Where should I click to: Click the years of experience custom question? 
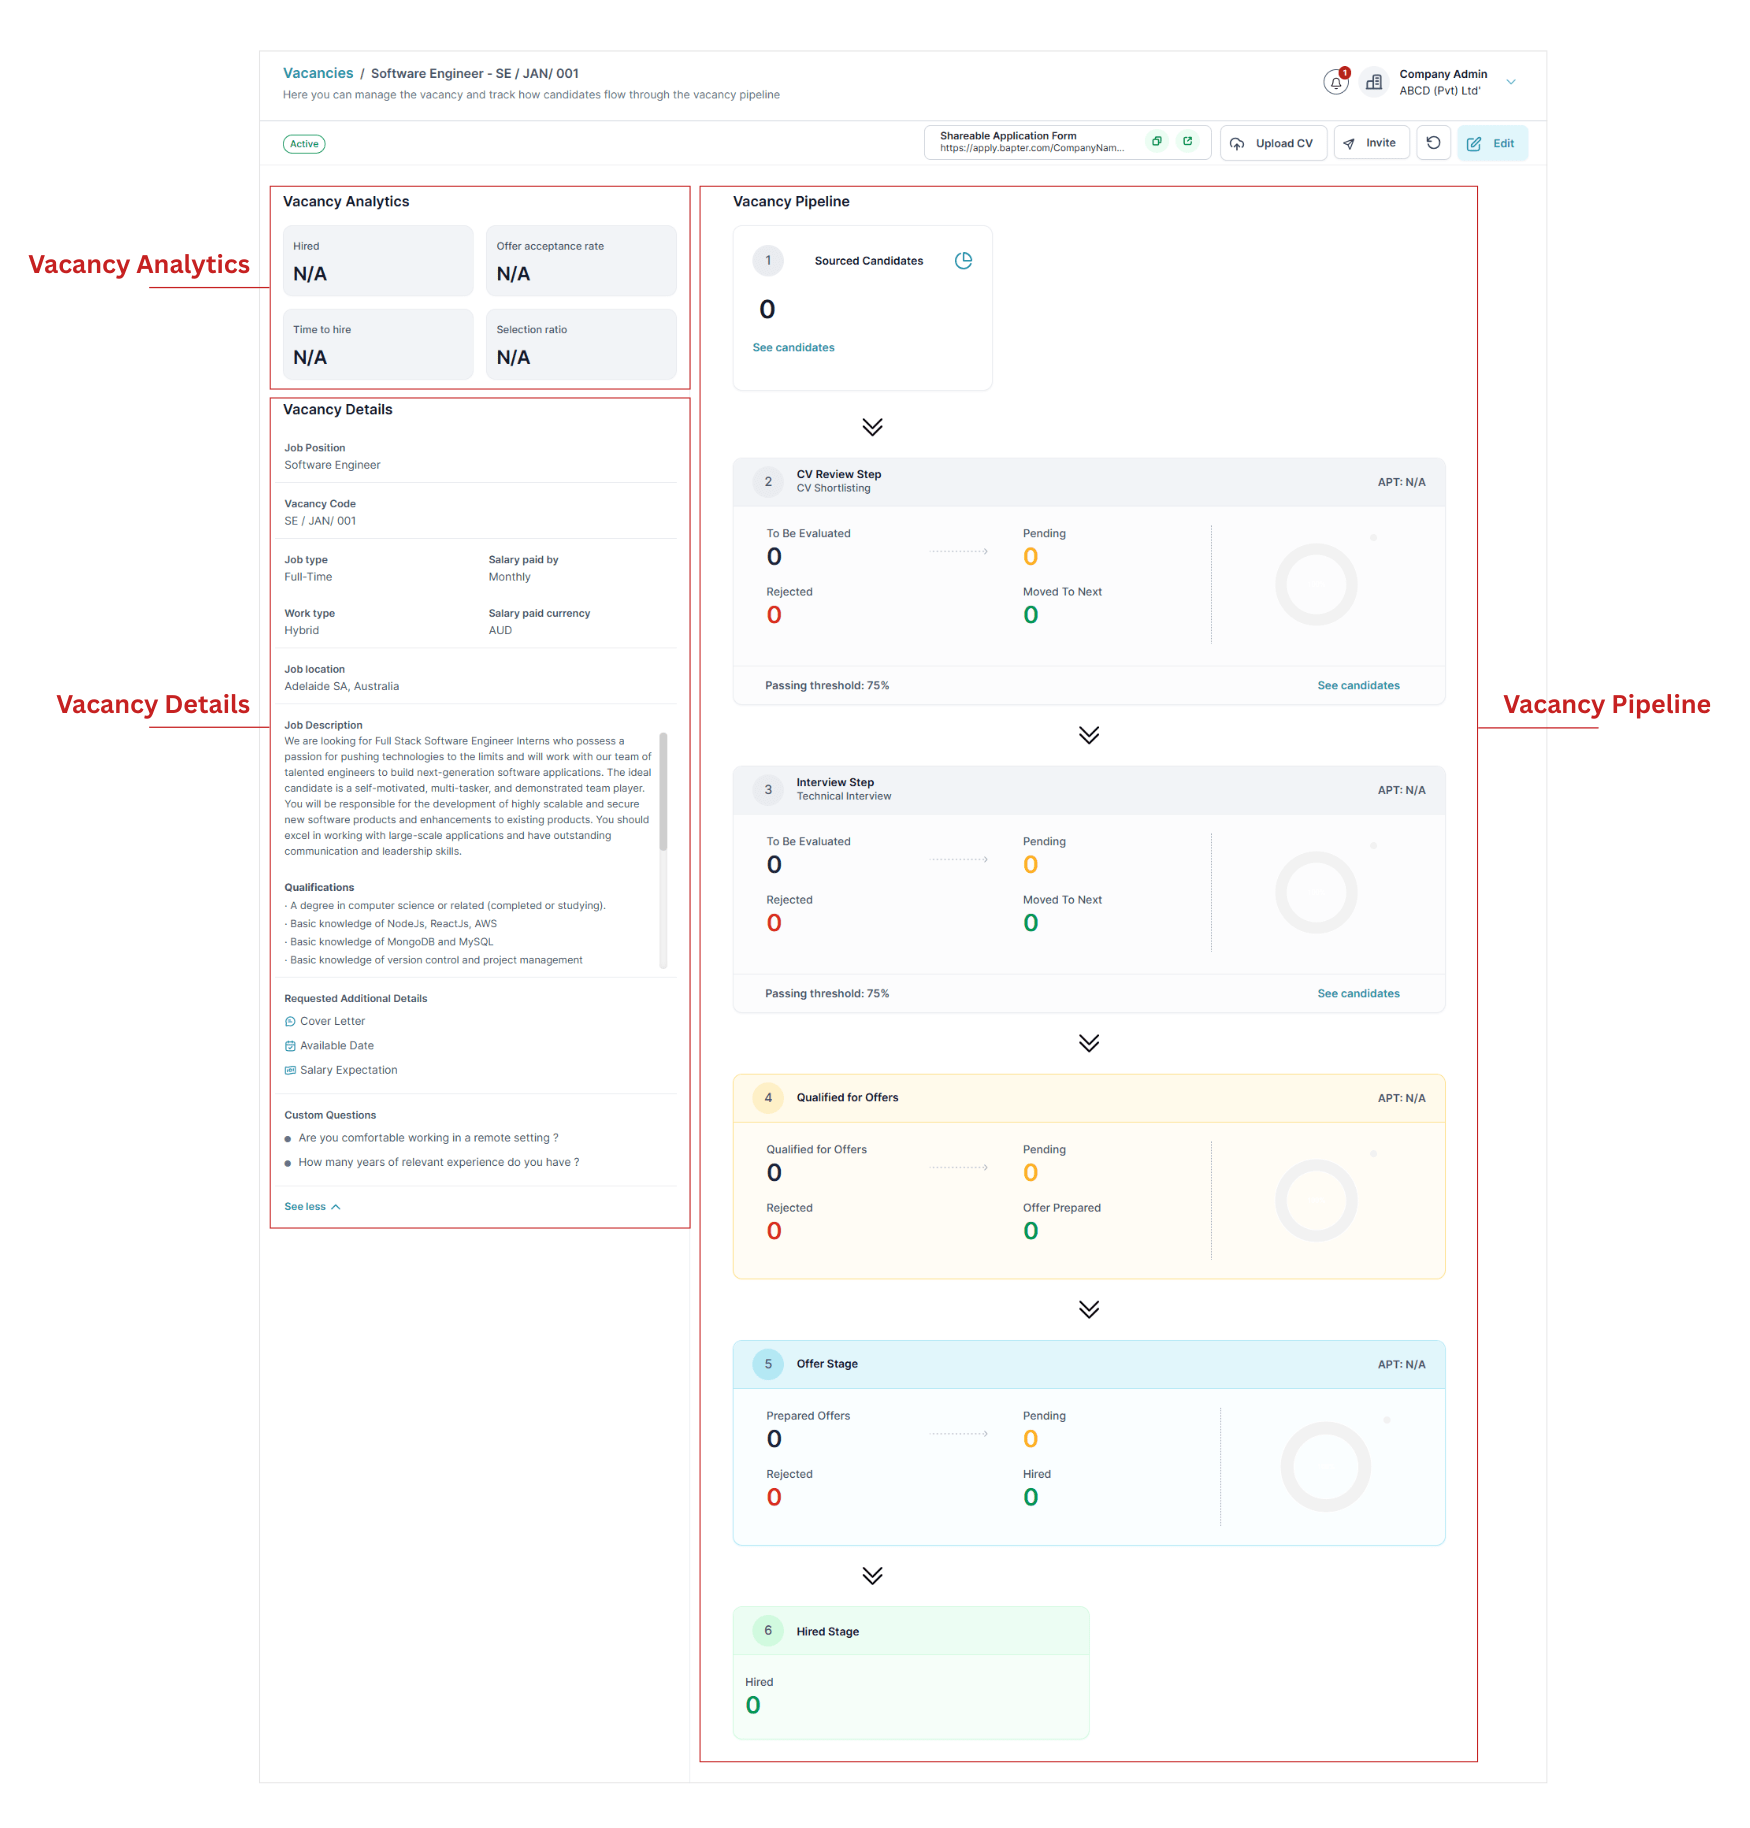[438, 1162]
